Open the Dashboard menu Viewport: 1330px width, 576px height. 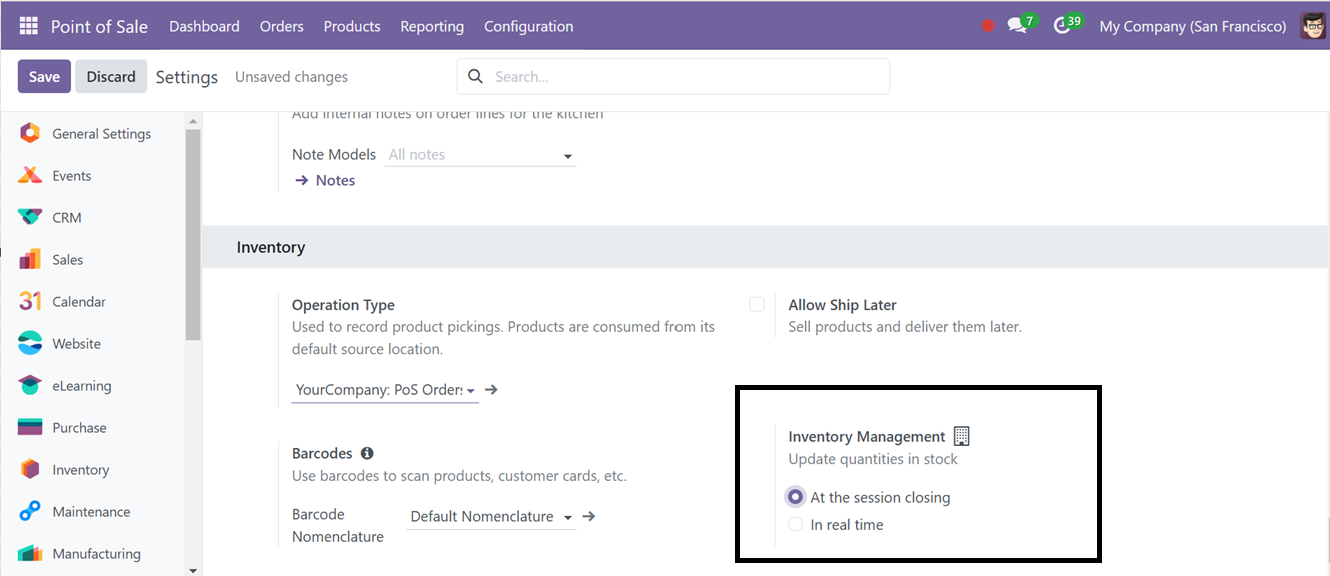click(x=204, y=26)
